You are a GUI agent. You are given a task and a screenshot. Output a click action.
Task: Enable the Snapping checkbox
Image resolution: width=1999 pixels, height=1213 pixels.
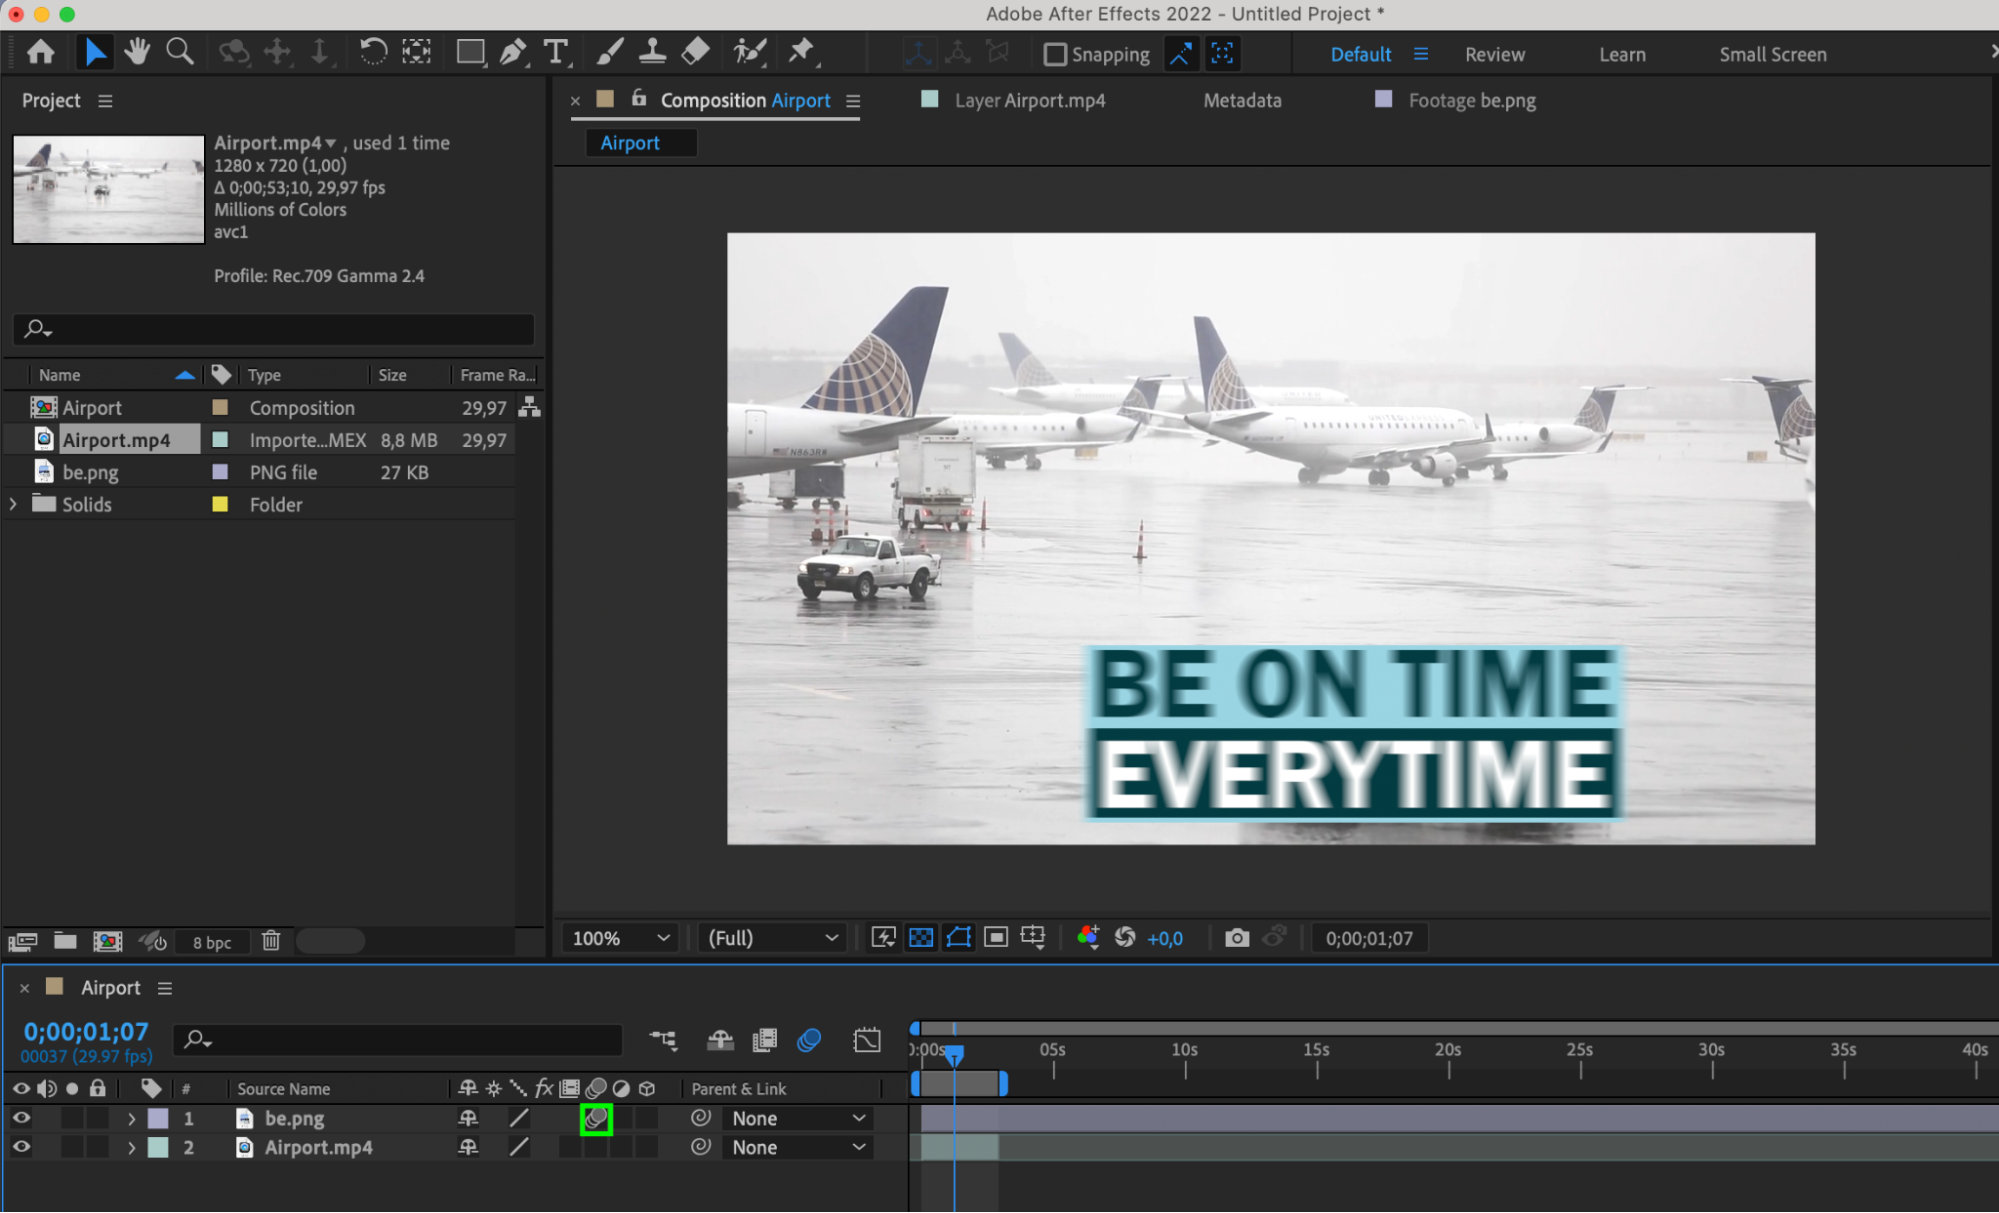1055,54
